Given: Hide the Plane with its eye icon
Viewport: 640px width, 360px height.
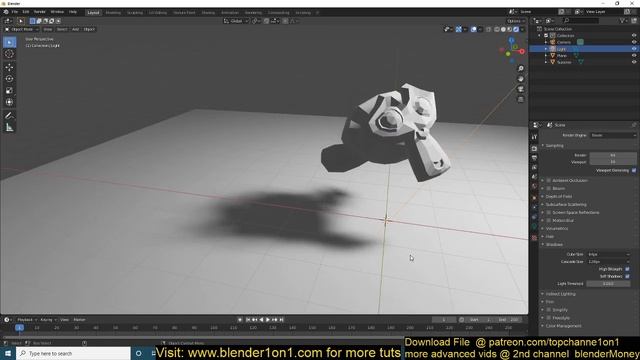Looking at the screenshot, I should coord(634,56).
